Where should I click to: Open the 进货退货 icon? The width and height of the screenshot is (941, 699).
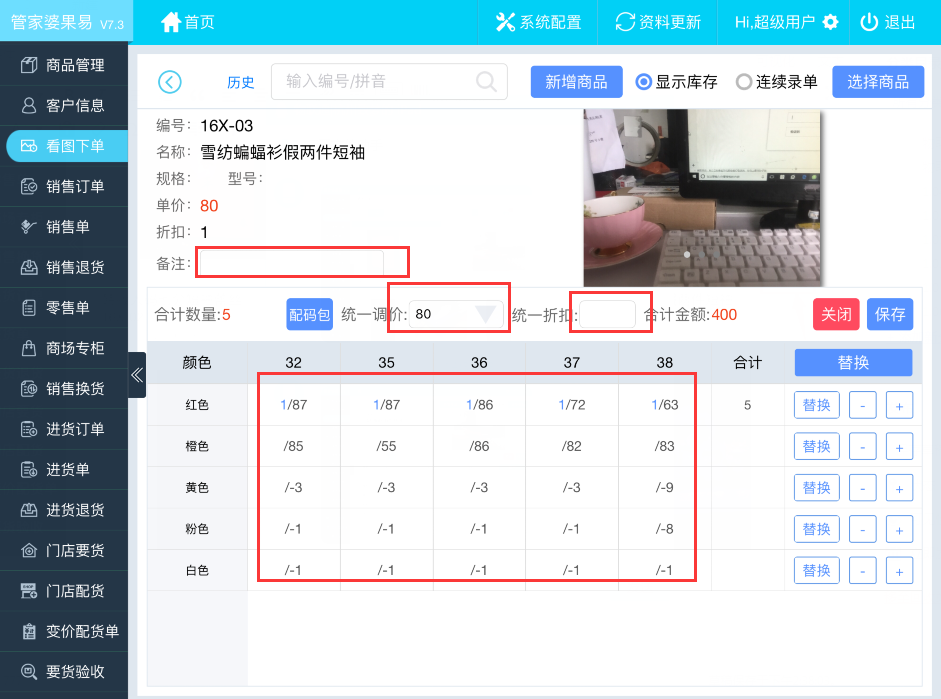29,510
